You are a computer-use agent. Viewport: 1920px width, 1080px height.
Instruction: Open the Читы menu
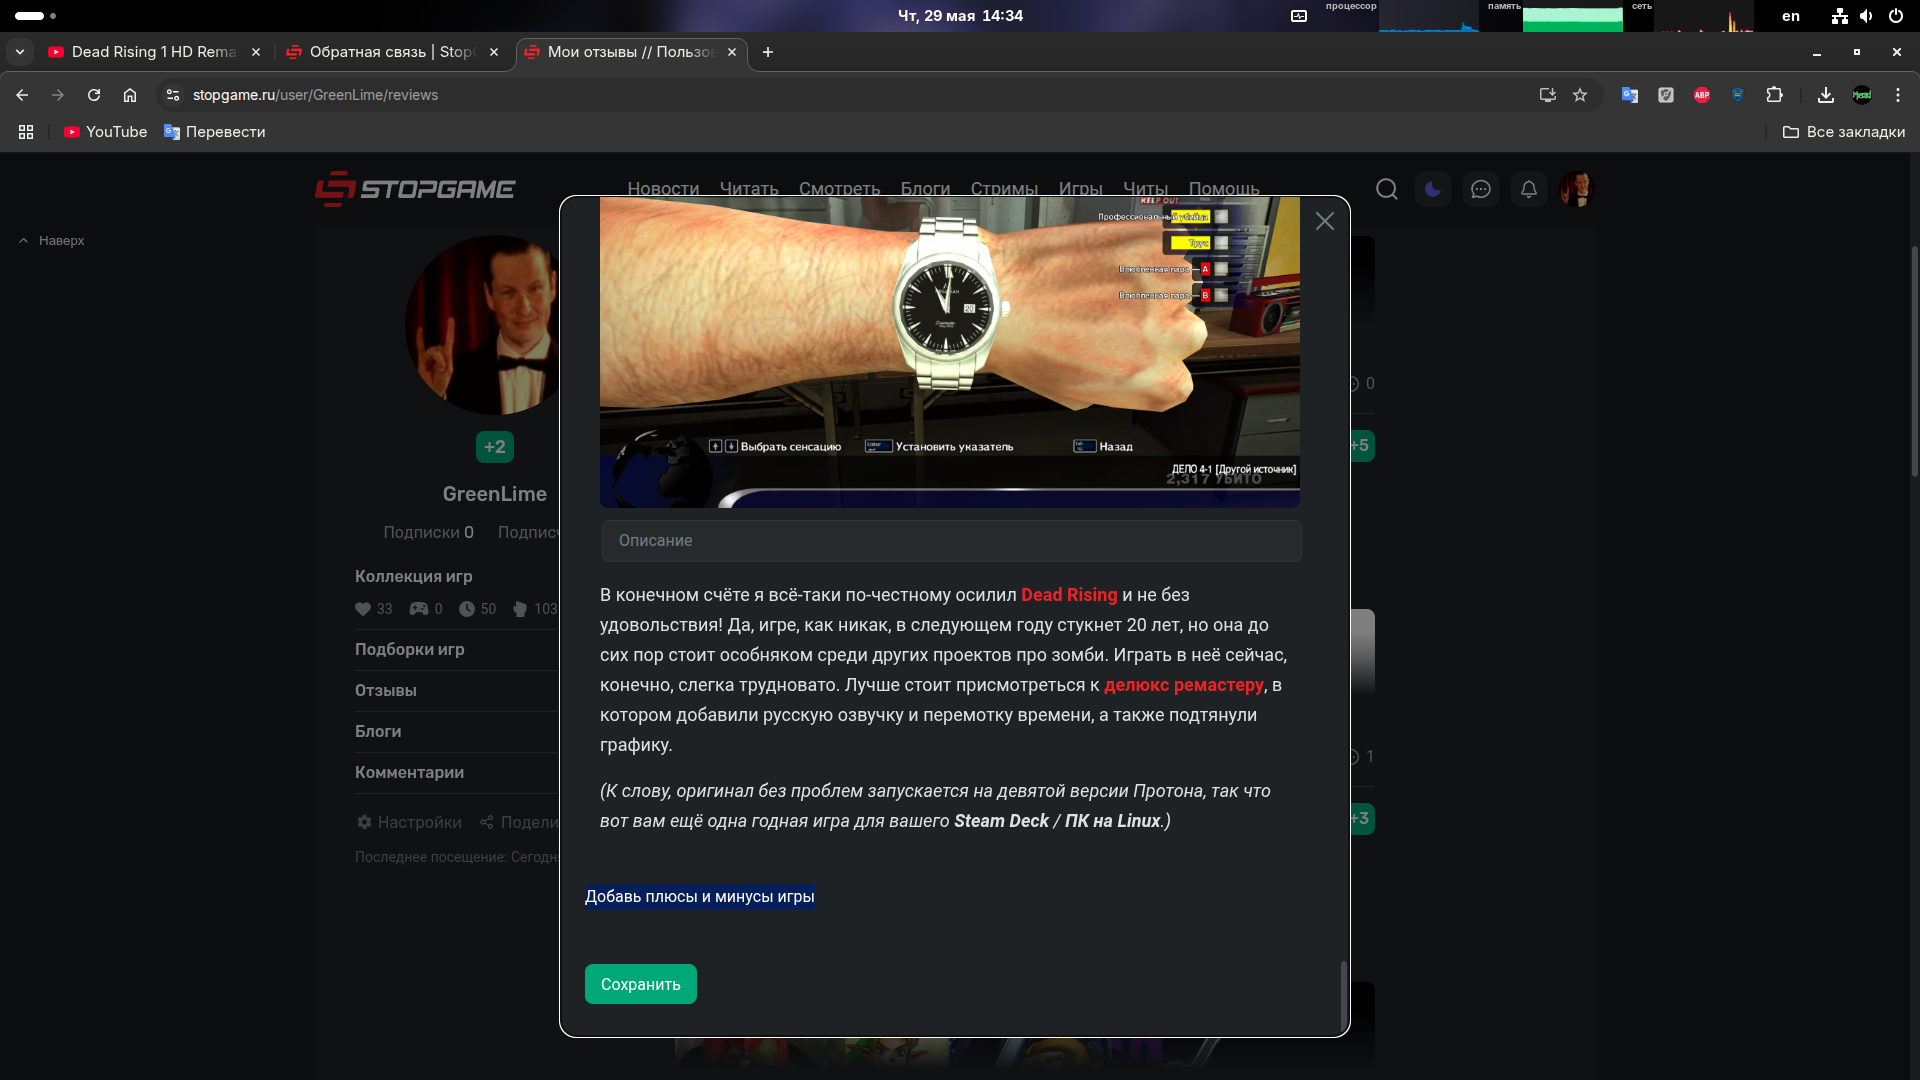click(1145, 189)
